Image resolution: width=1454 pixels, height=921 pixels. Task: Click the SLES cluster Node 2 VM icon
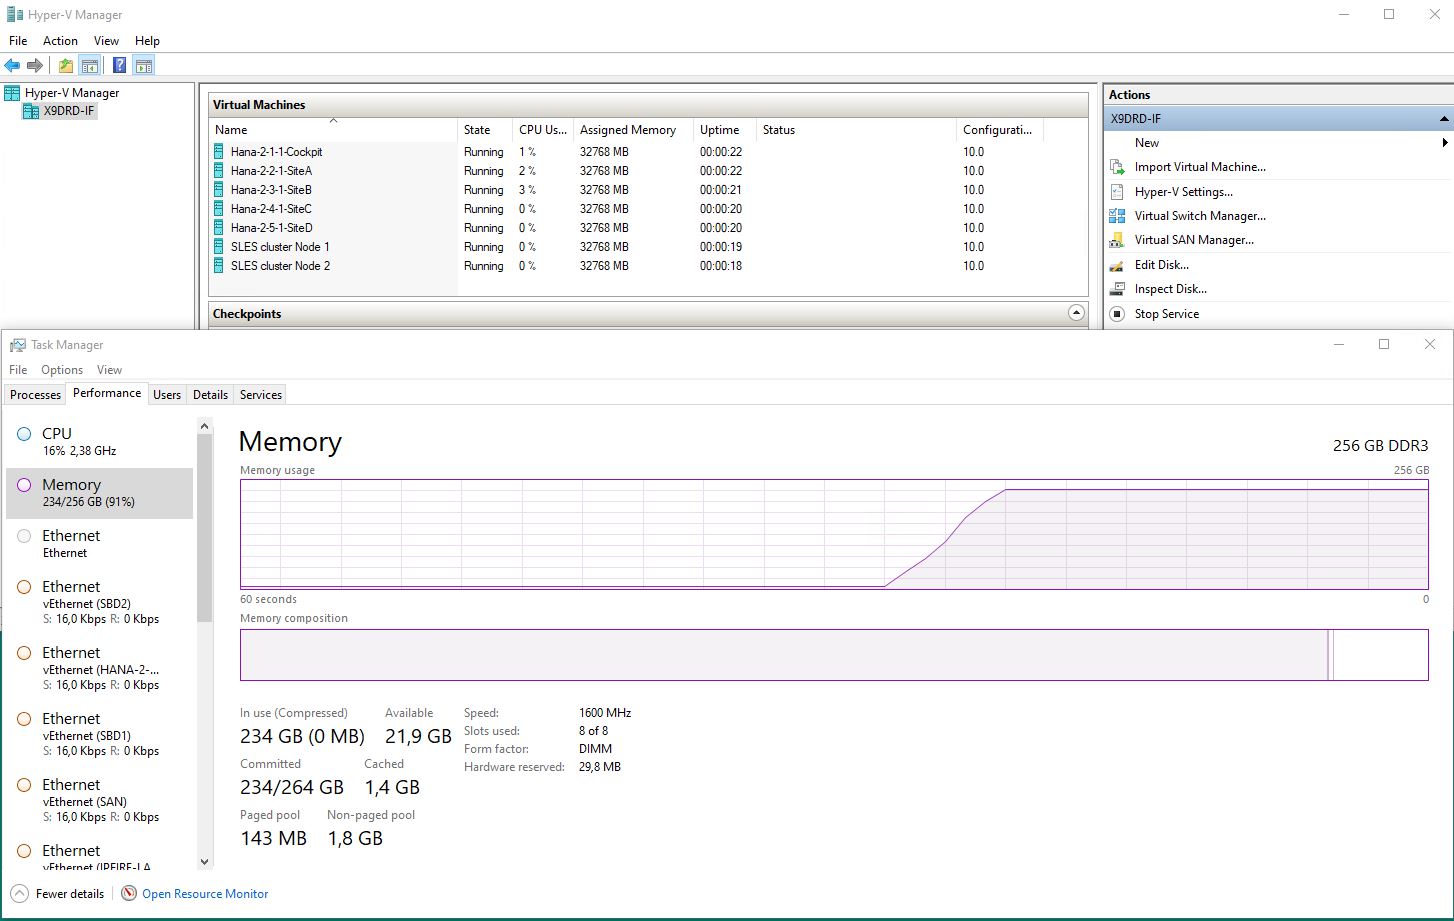[219, 266]
